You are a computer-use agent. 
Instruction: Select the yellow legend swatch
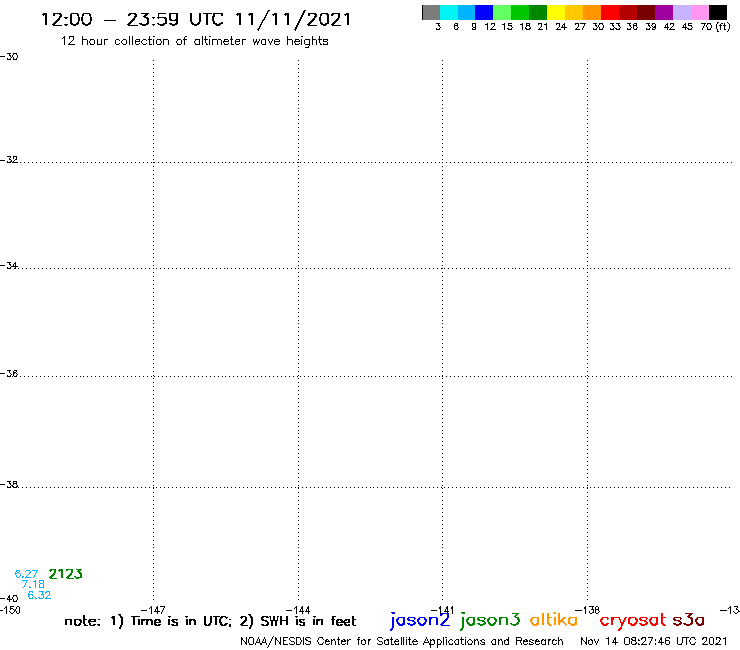556,12
